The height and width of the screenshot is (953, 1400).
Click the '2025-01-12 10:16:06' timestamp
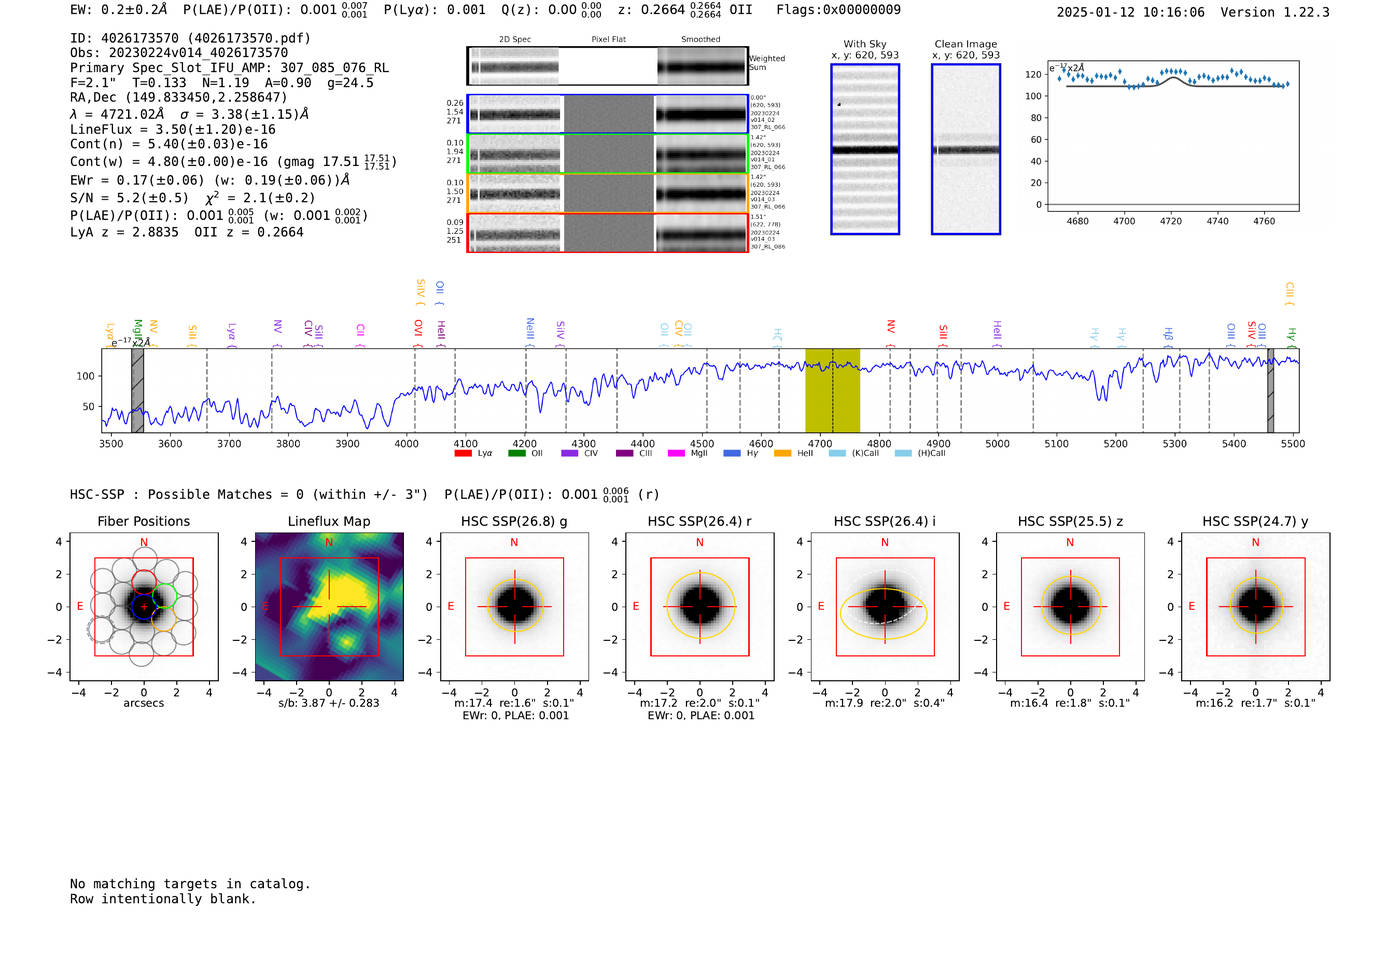pyautogui.click(x=1130, y=13)
